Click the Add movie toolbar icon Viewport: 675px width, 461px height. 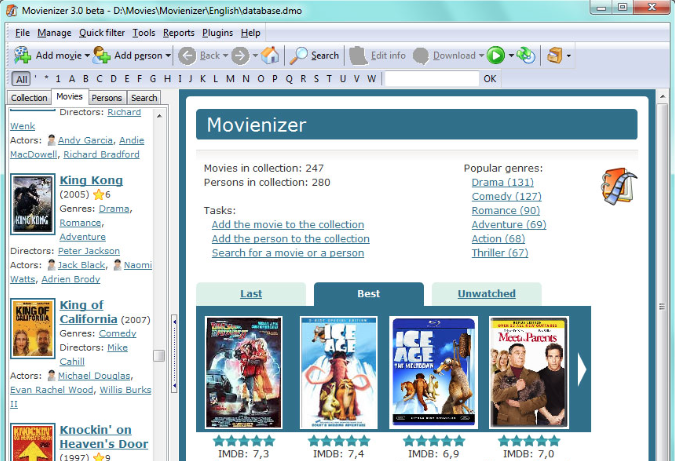point(22,56)
